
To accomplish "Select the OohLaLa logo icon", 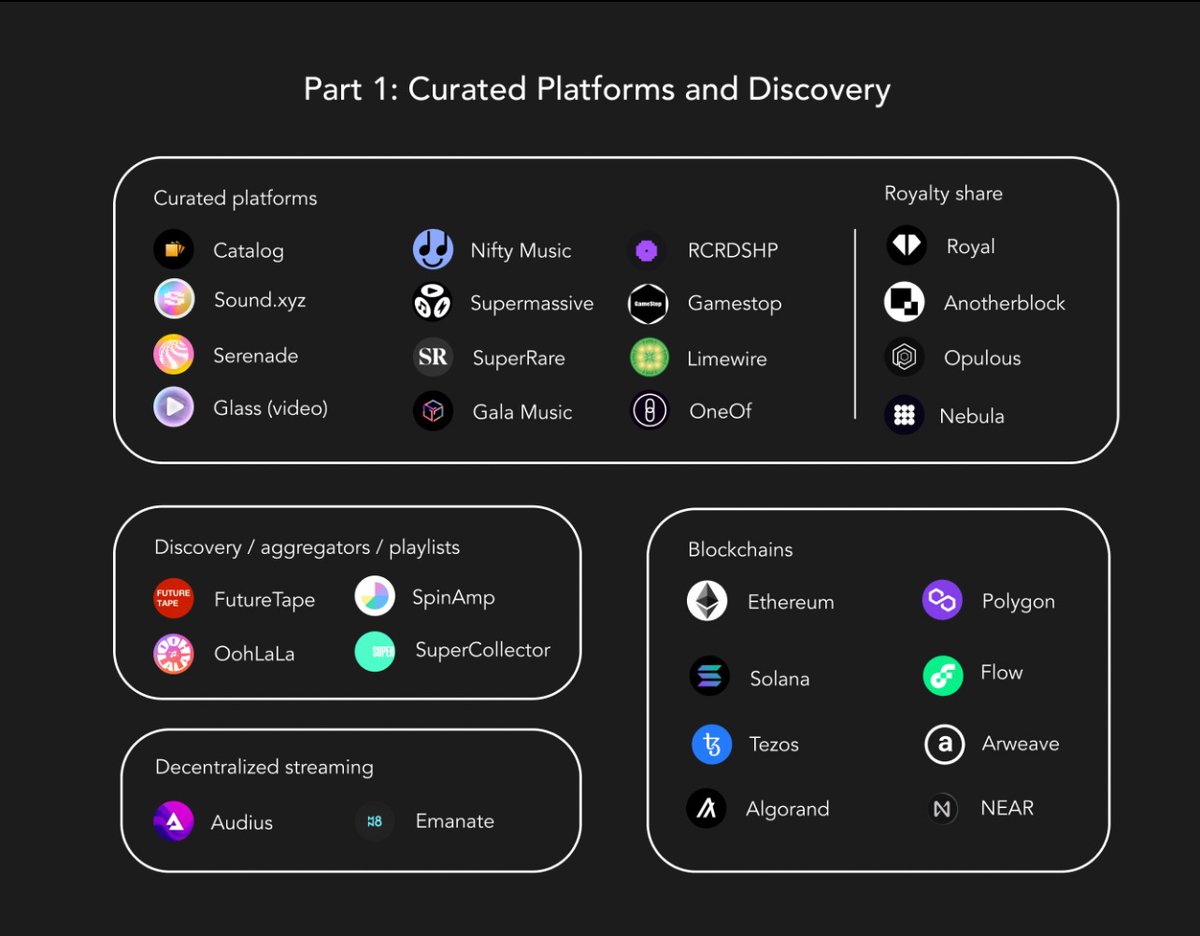I will (x=174, y=653).
